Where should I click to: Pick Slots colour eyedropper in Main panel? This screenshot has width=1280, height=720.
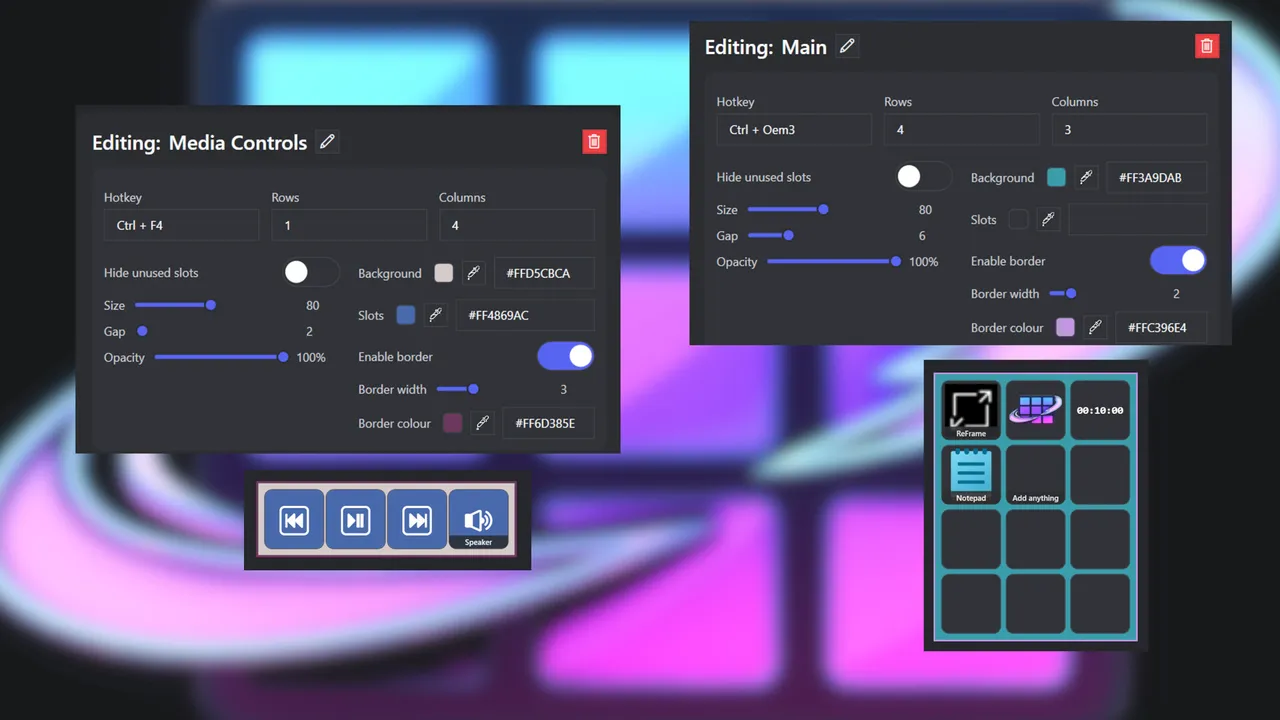pos(1047,219)
